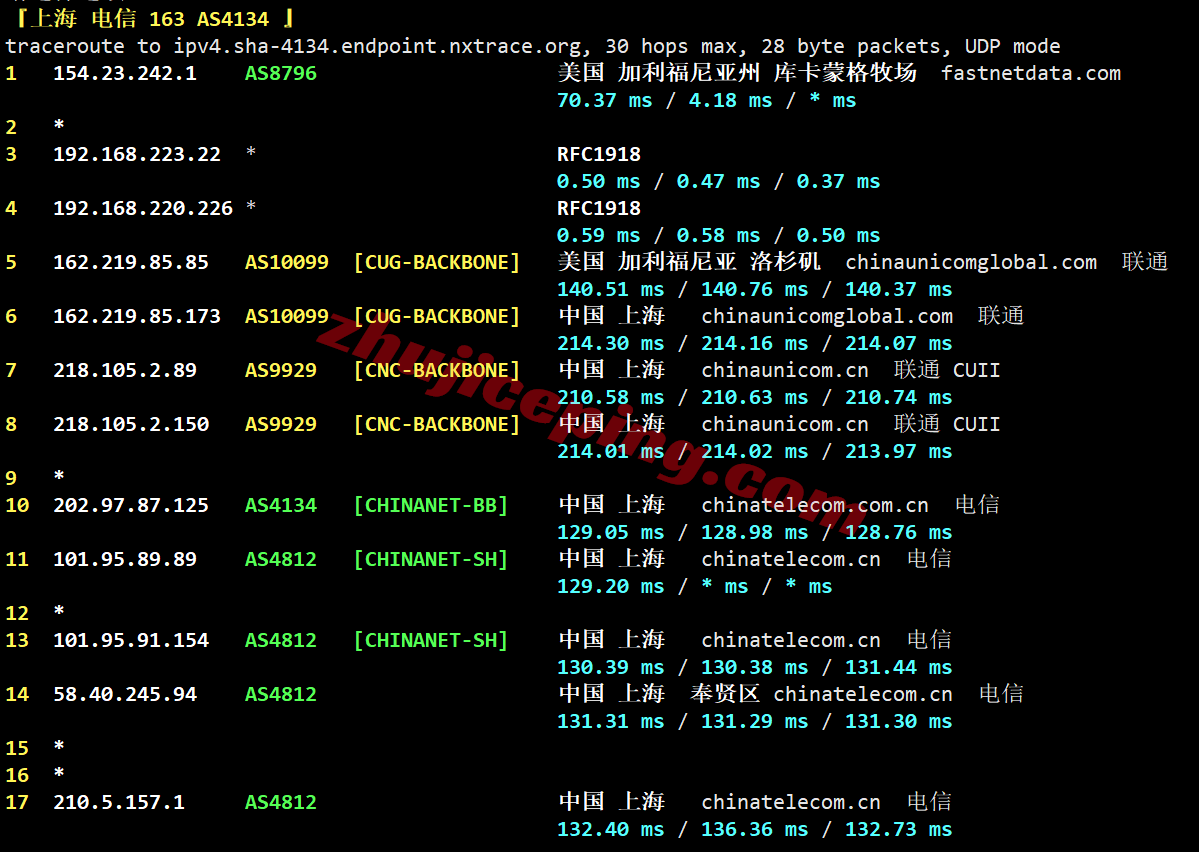This screenshot has width=1199, height=852.
Task: Click the 洛杉矶 location text on hop 5
Action: pos(785,262)
